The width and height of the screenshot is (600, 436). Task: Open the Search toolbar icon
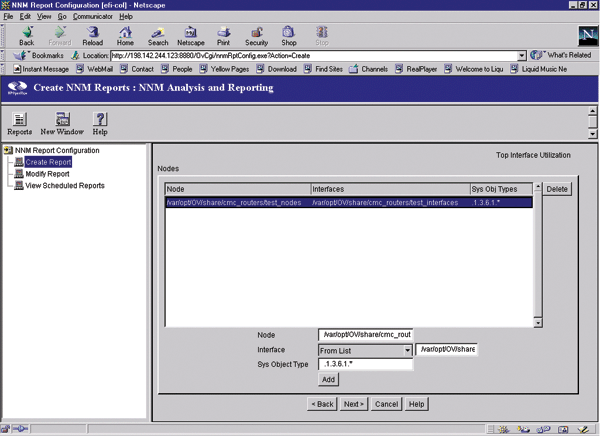158,34
